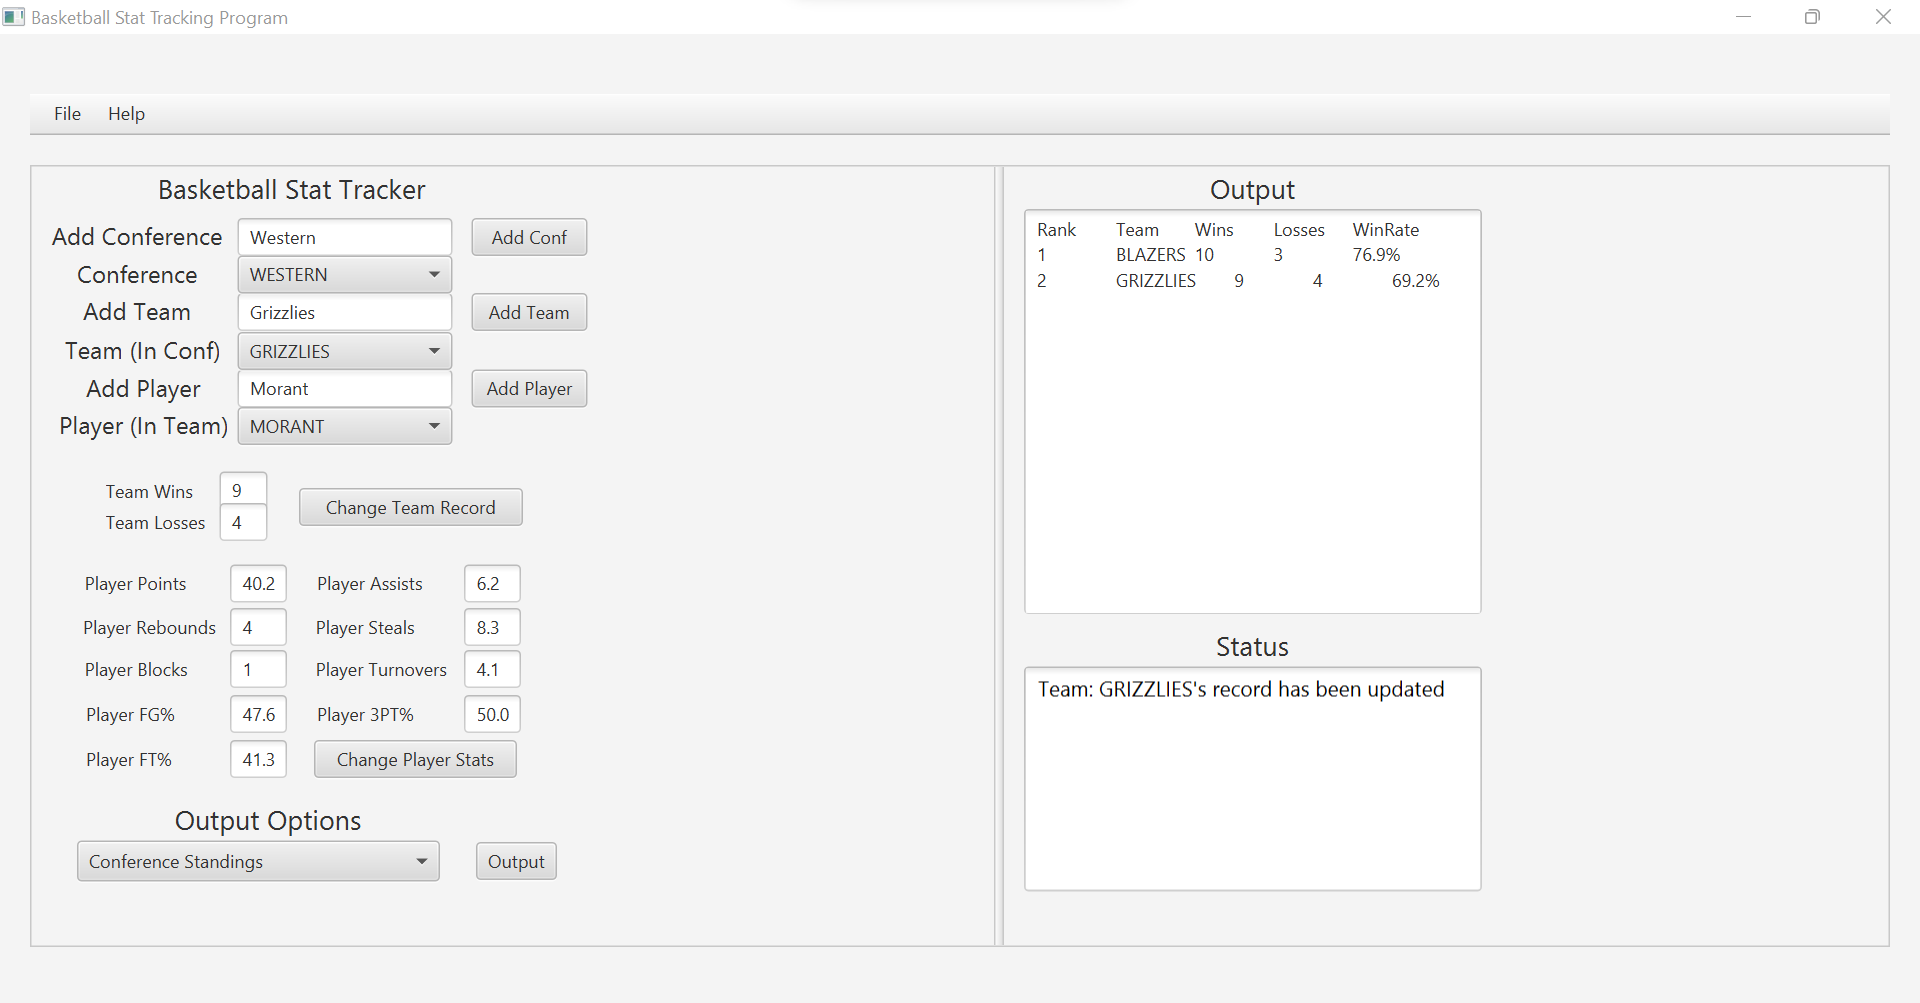Click the Add Conf button
The image size is (1920, 1003).
coord(528,237)
